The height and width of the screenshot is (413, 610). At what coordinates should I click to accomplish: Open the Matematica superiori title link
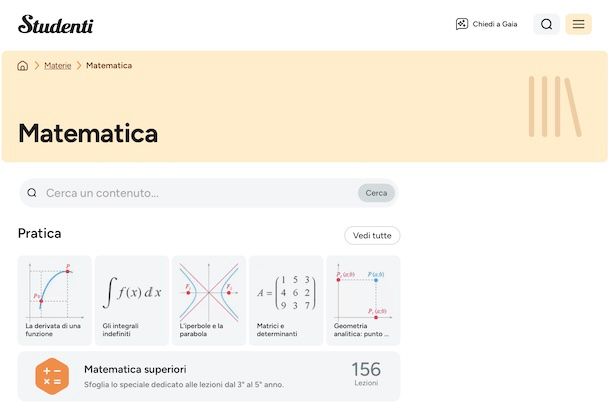pyautogui.click(x=135, y=369)
